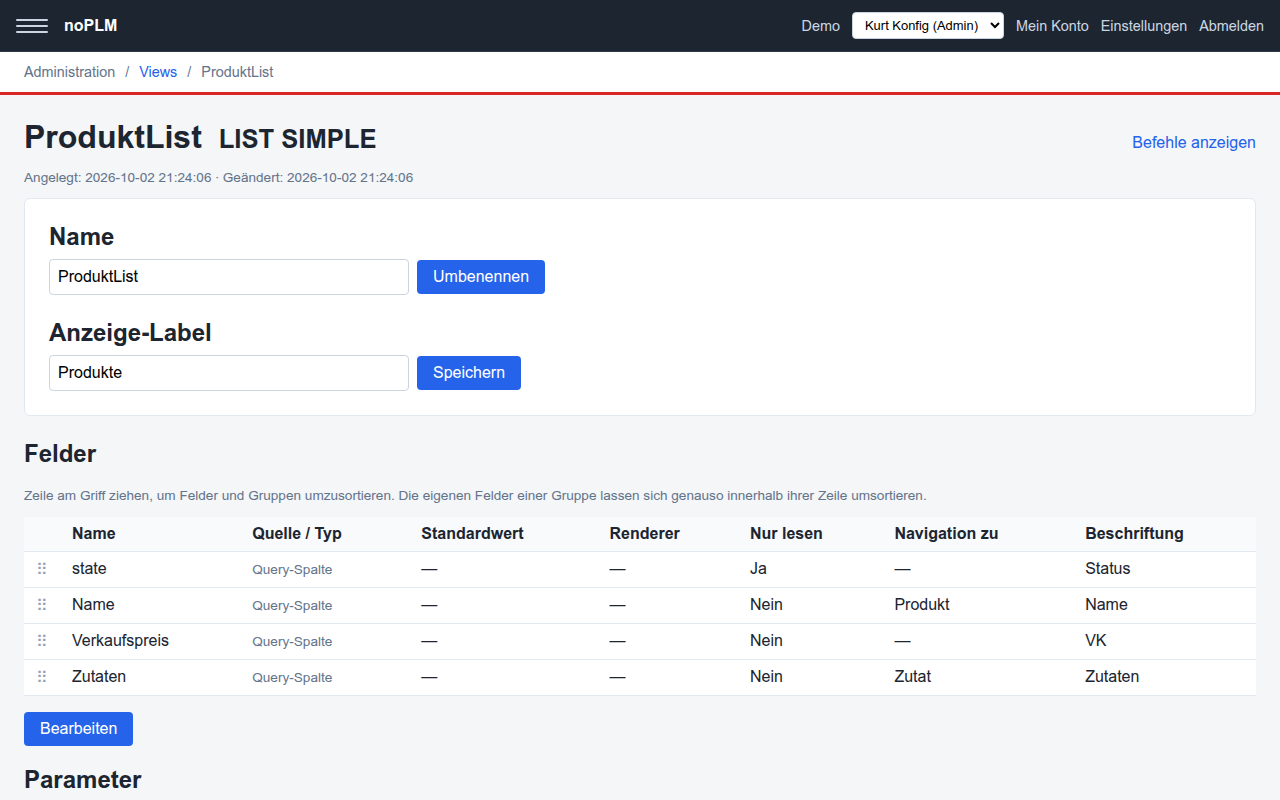Open Einstellungen in the top bar
This screenshot has height=800, width=1280.
tap(1143, 26)
